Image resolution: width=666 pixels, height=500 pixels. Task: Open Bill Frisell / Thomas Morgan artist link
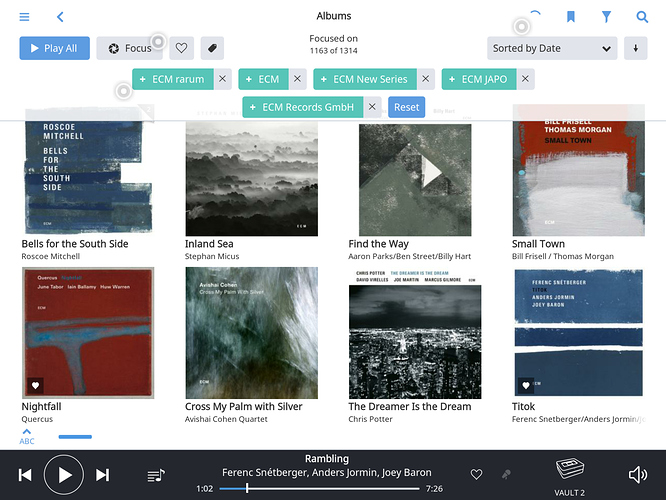click(563, 256)
